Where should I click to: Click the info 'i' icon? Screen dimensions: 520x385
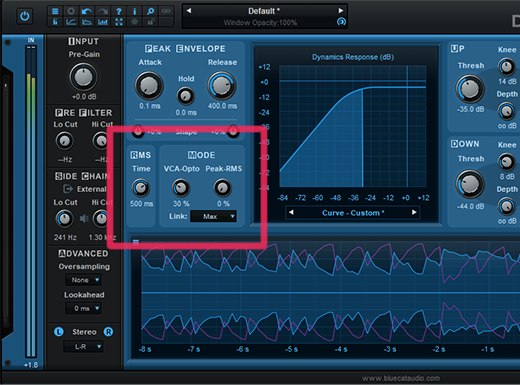(x=135, y=11)
